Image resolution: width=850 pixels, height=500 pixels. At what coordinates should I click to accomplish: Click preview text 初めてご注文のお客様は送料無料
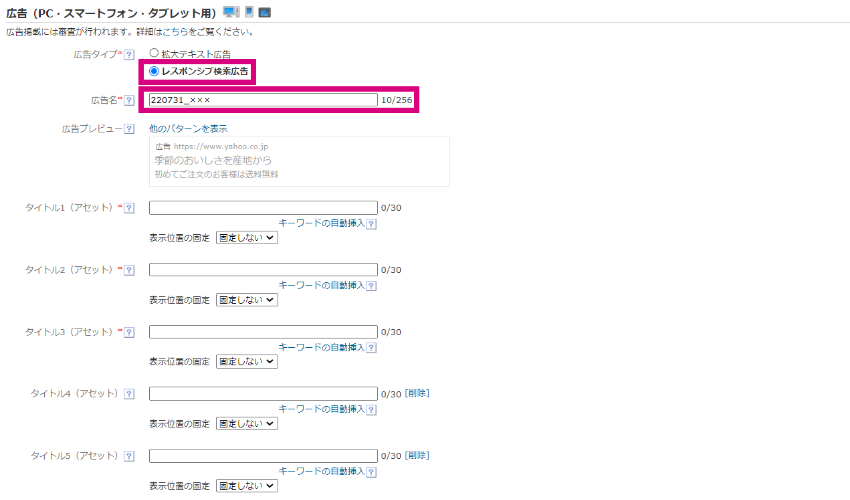216,175
